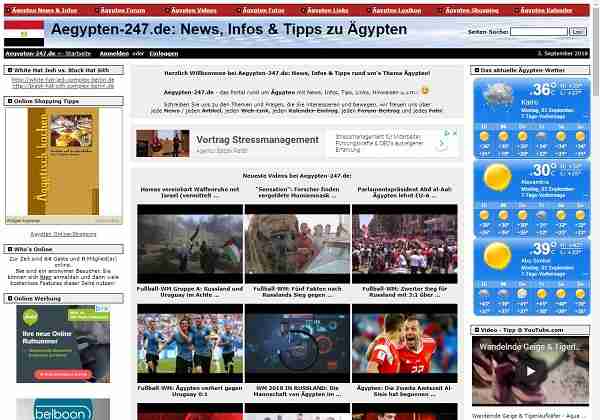600x420 pixels.
Task: Click the Ägypten-Wetter block header icon
Action: (x=477, y=70)
